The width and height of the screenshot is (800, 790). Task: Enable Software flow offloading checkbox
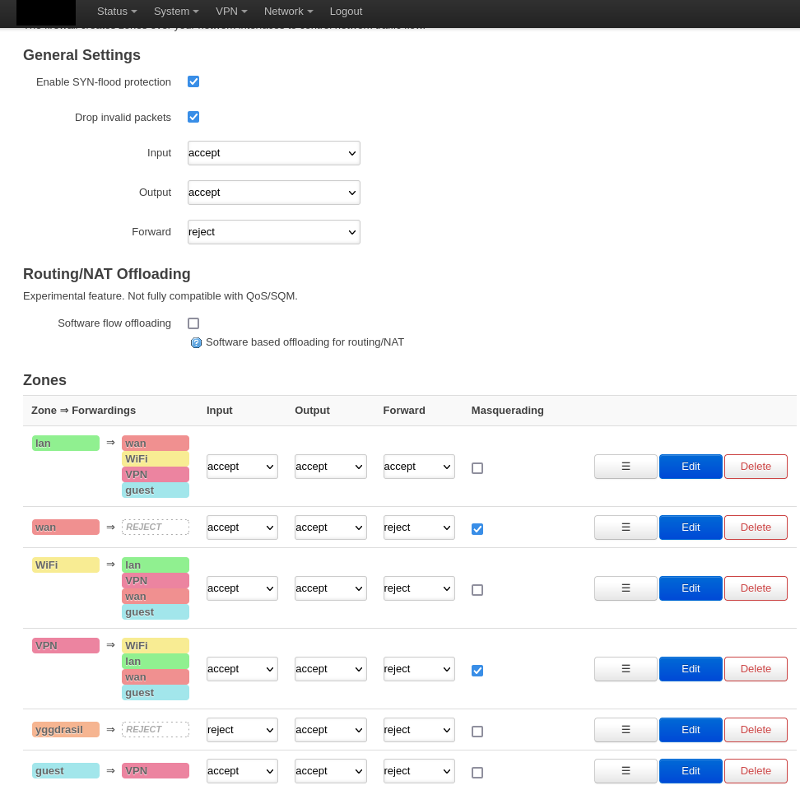pos(194,323)
